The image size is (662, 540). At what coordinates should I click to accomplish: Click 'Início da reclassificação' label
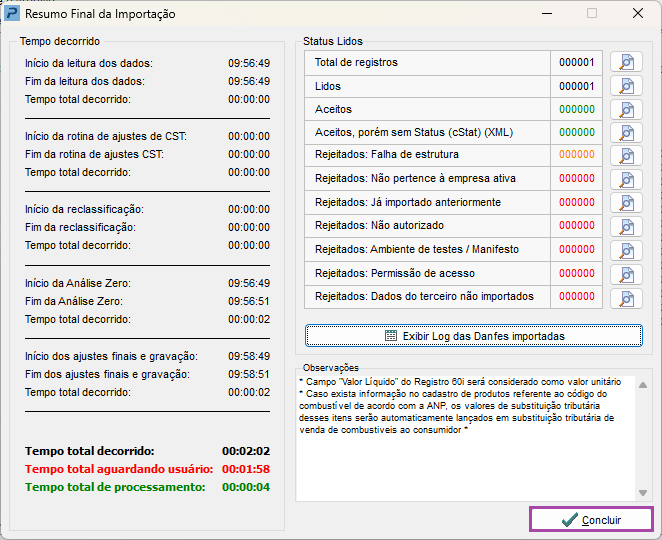click(x=84, y=209)
